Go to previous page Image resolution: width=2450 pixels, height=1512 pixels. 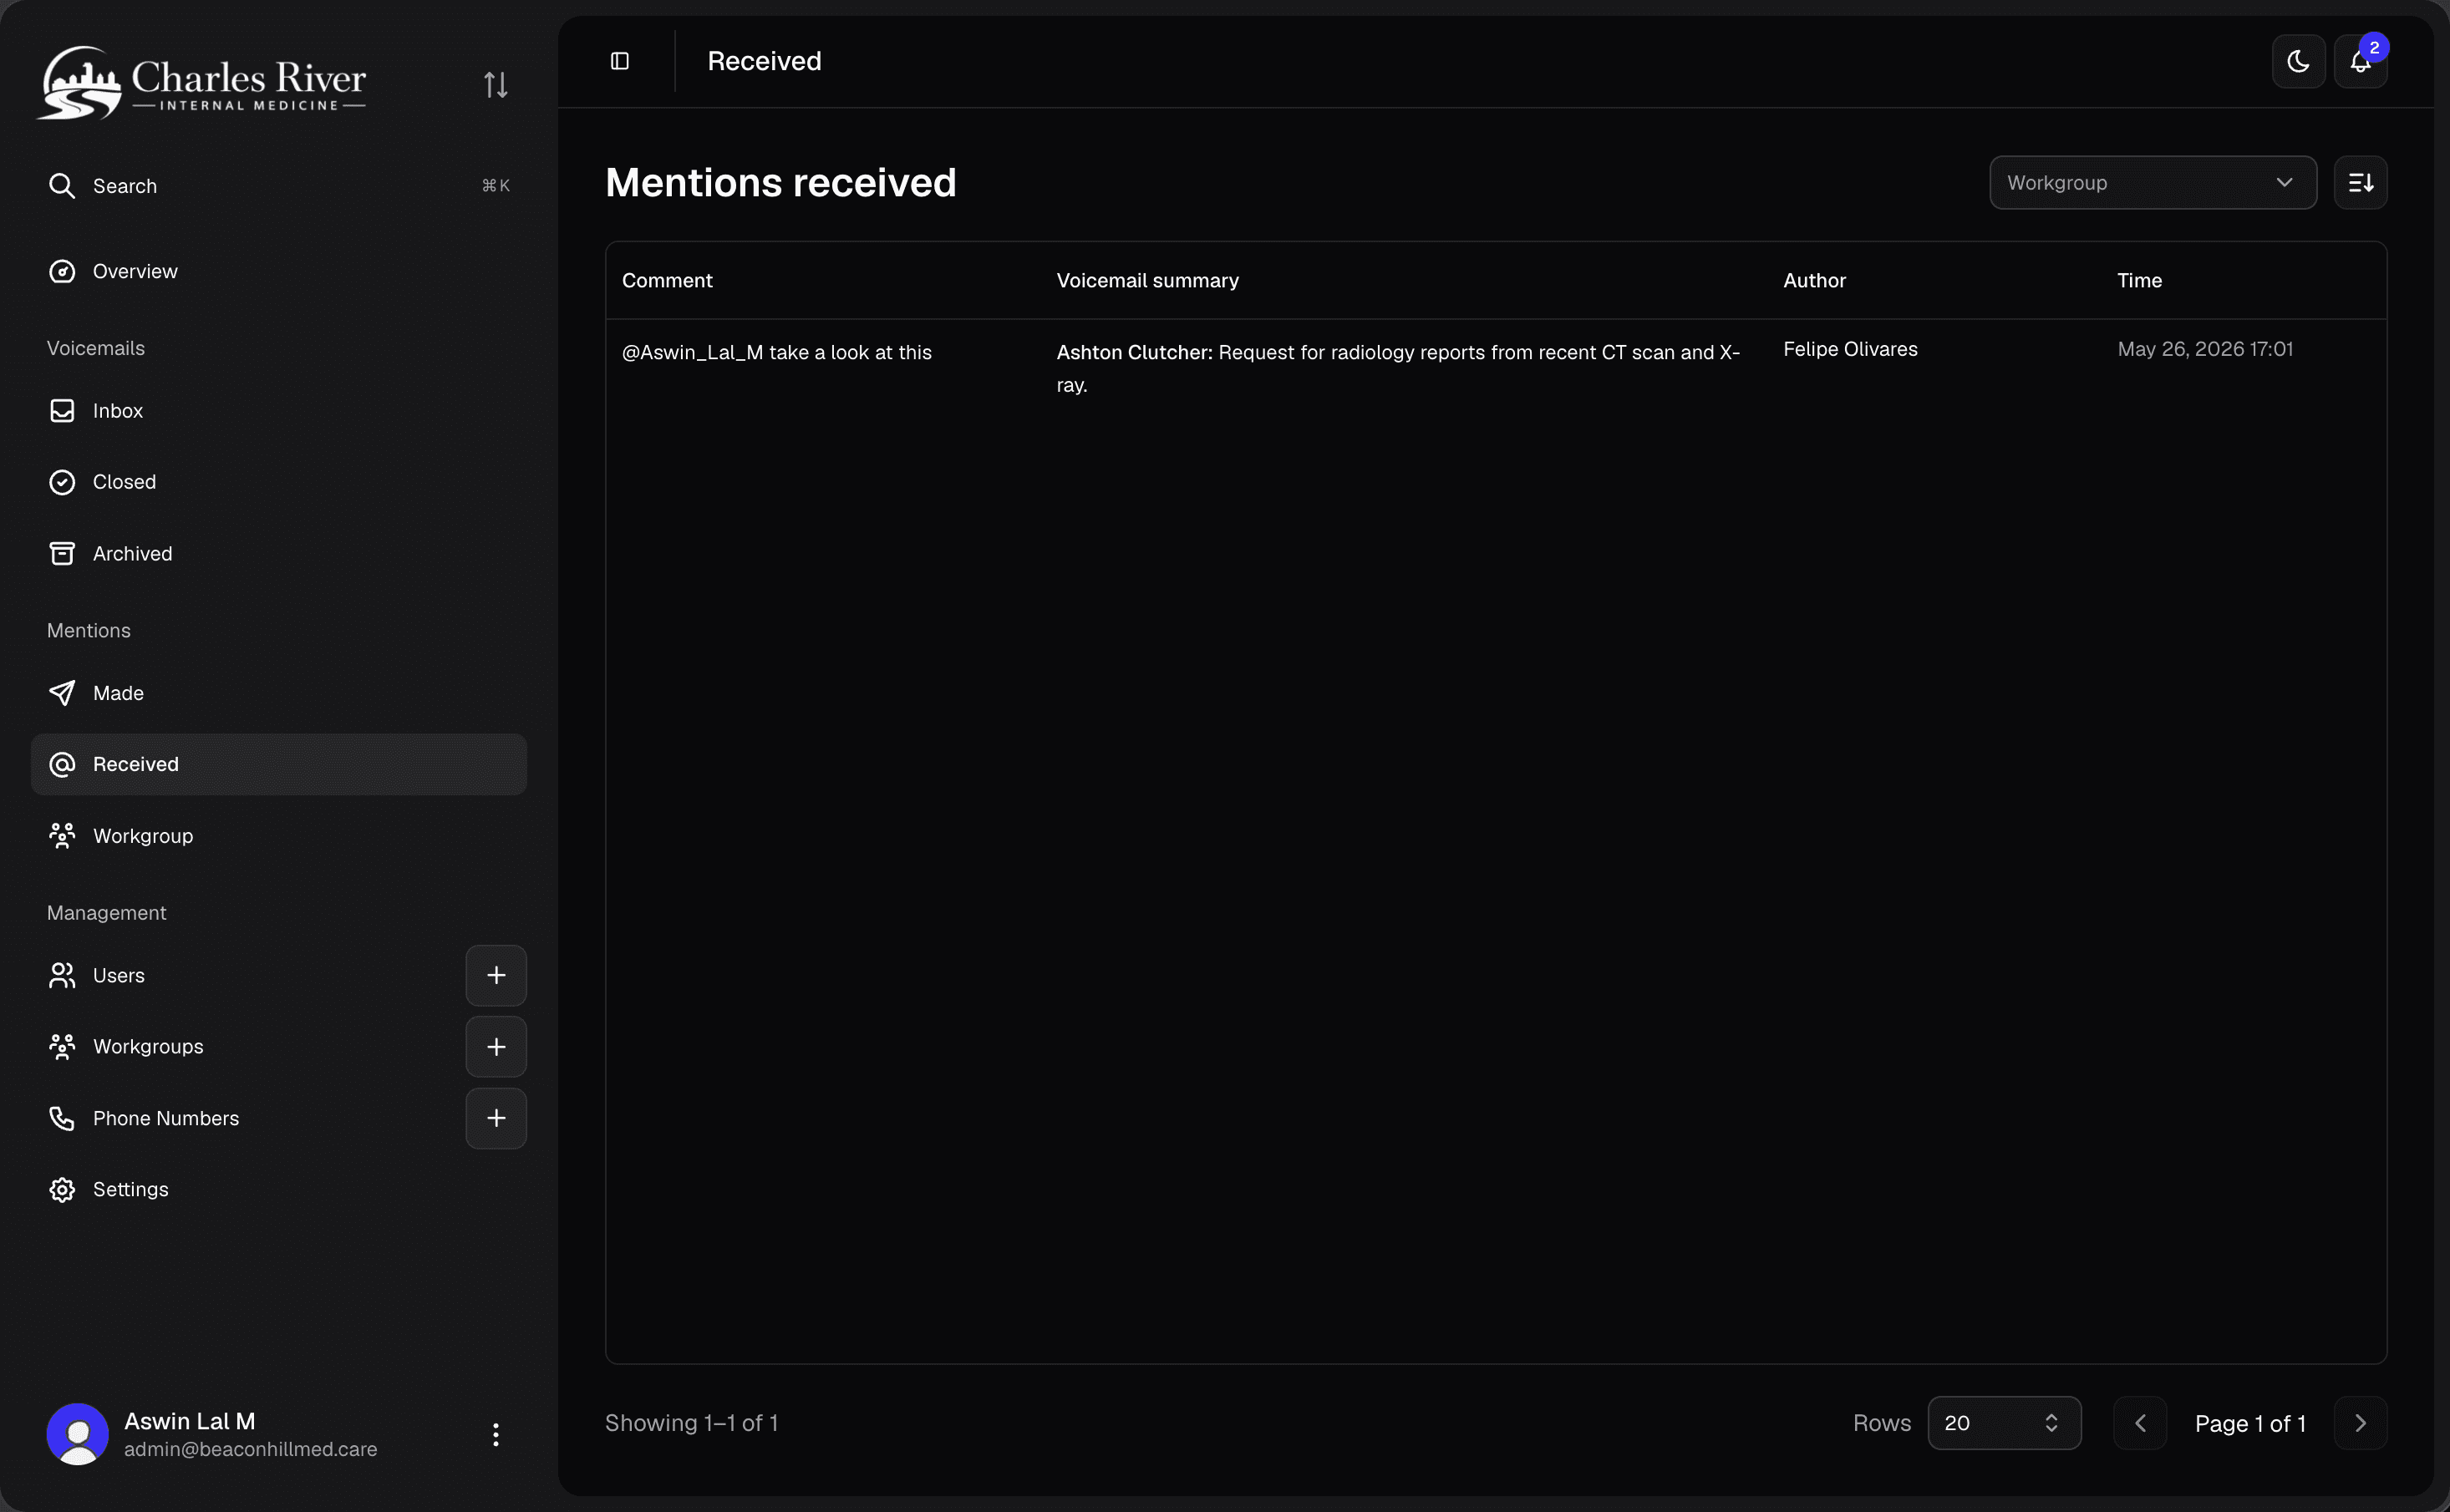2140,1423
